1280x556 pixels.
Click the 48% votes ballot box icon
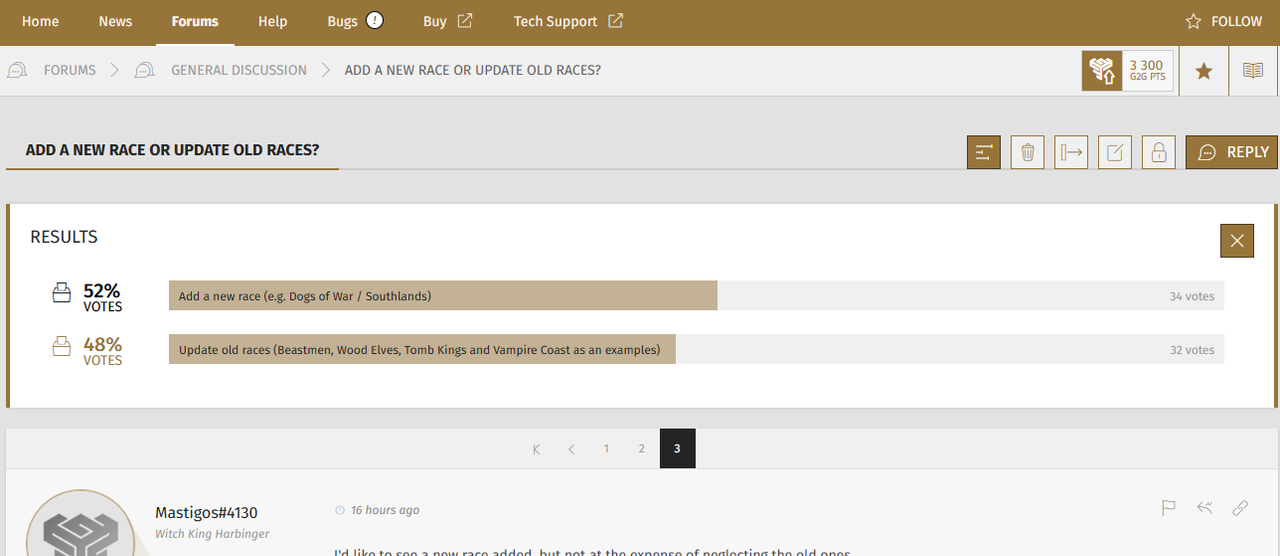[x=62, y=346]
